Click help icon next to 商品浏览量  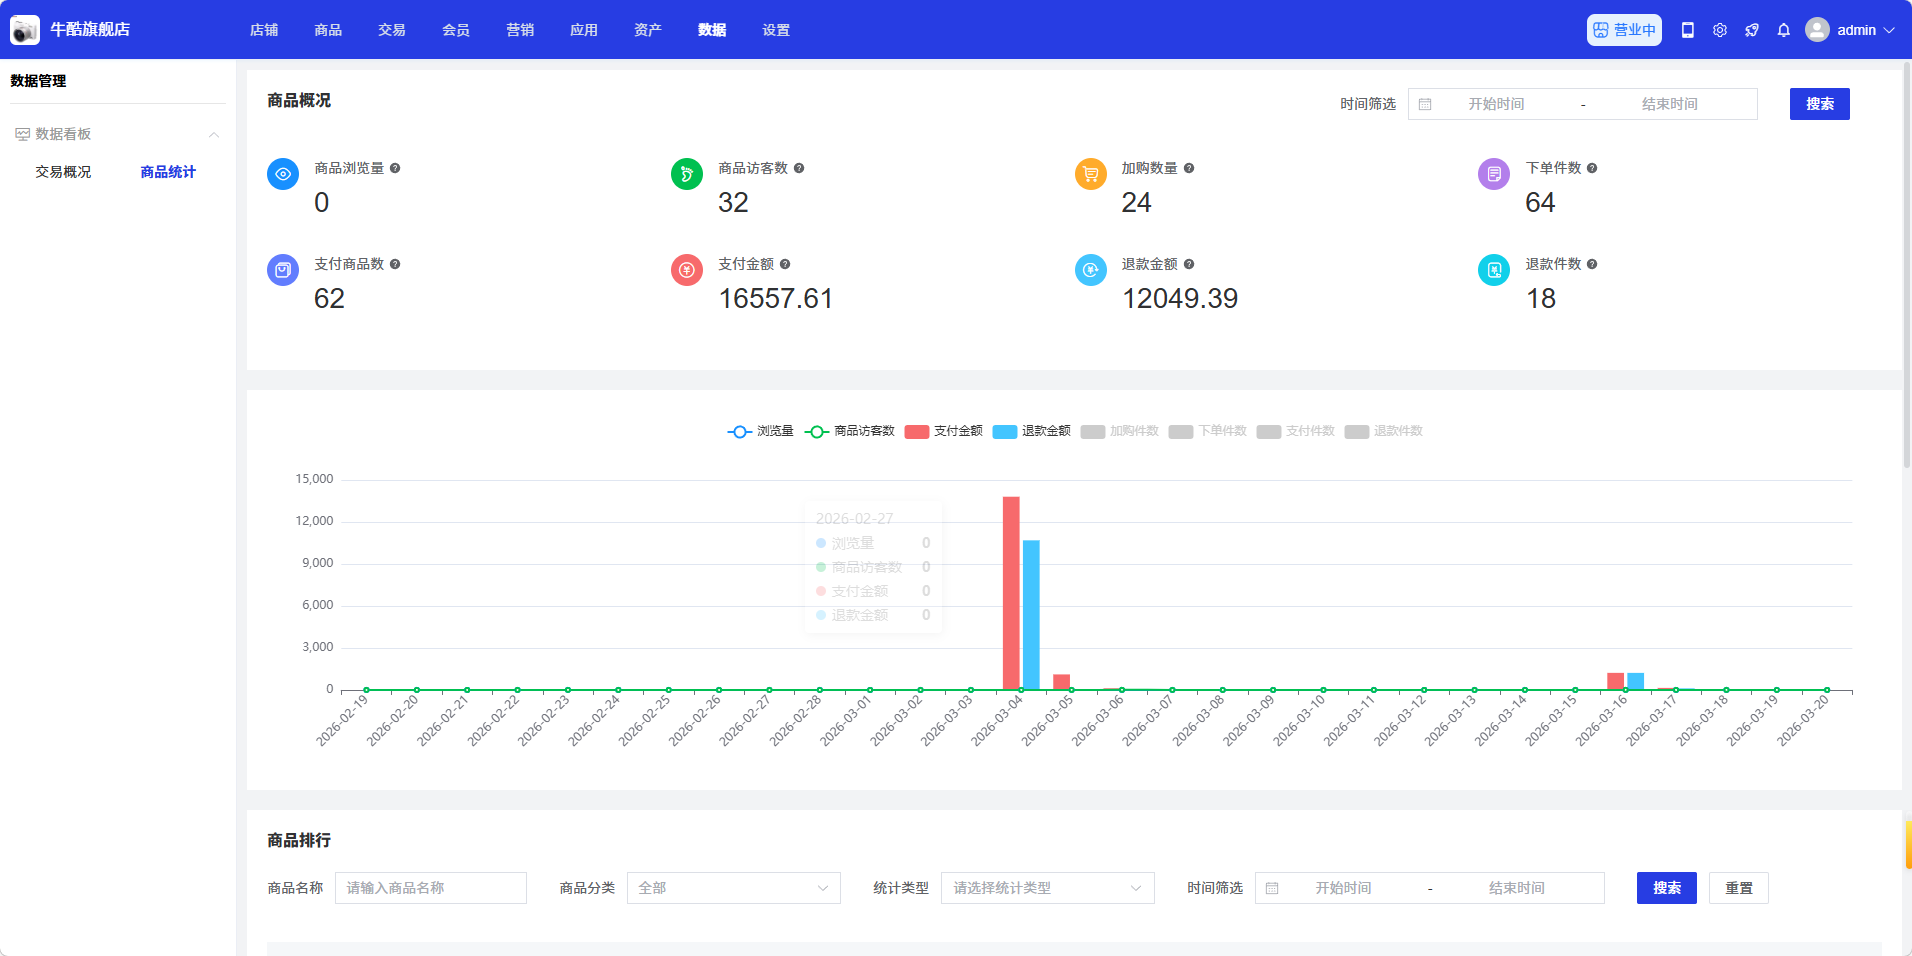395,168
